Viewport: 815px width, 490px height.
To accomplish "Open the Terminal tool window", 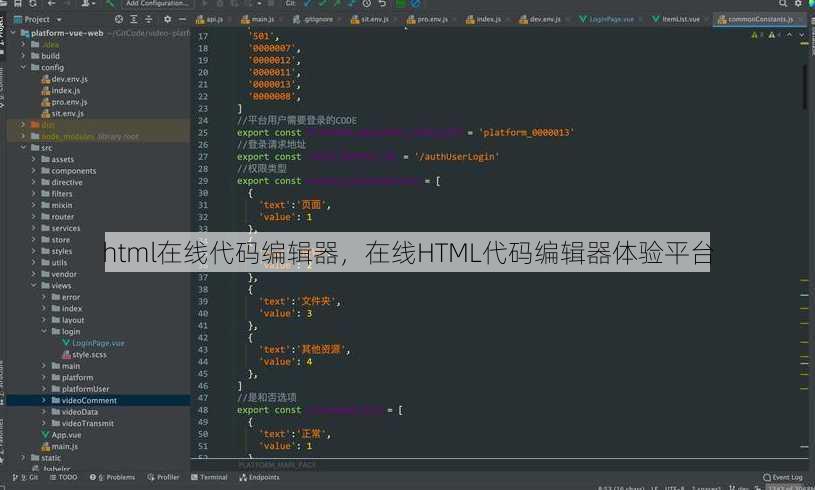I will point(209,477).
